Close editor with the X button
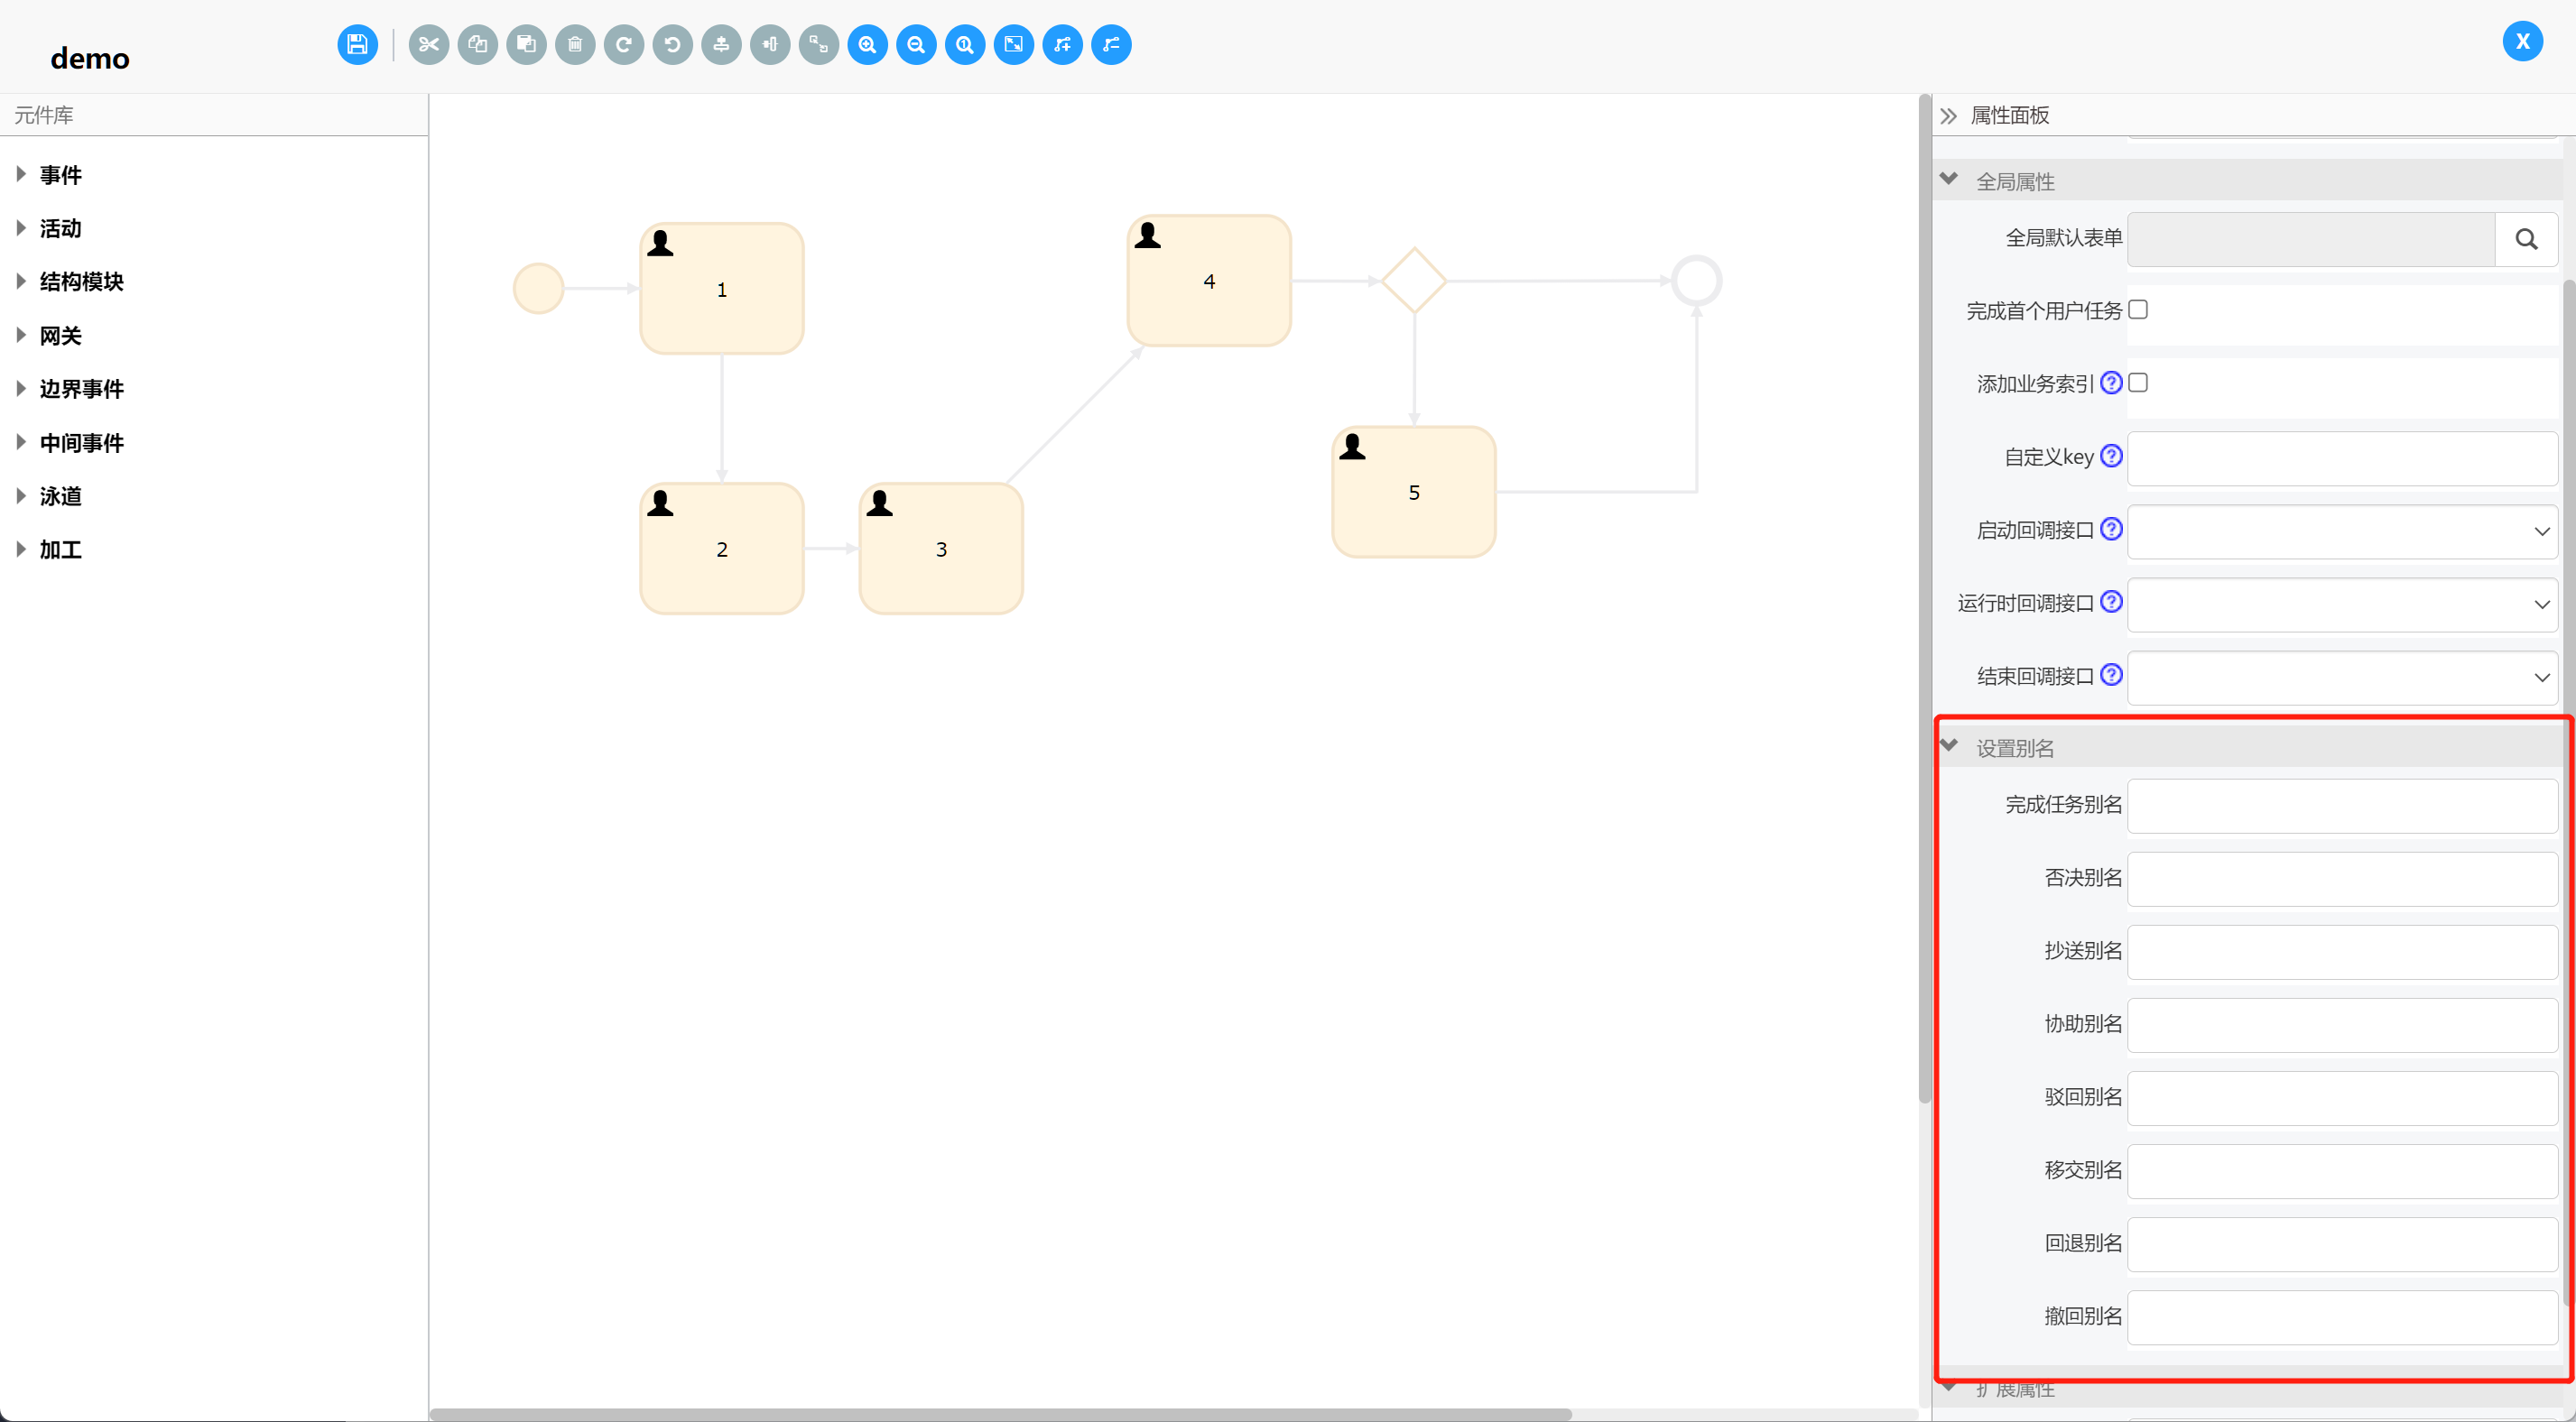2576x1422 pixels. click(x=2522, y=42)
